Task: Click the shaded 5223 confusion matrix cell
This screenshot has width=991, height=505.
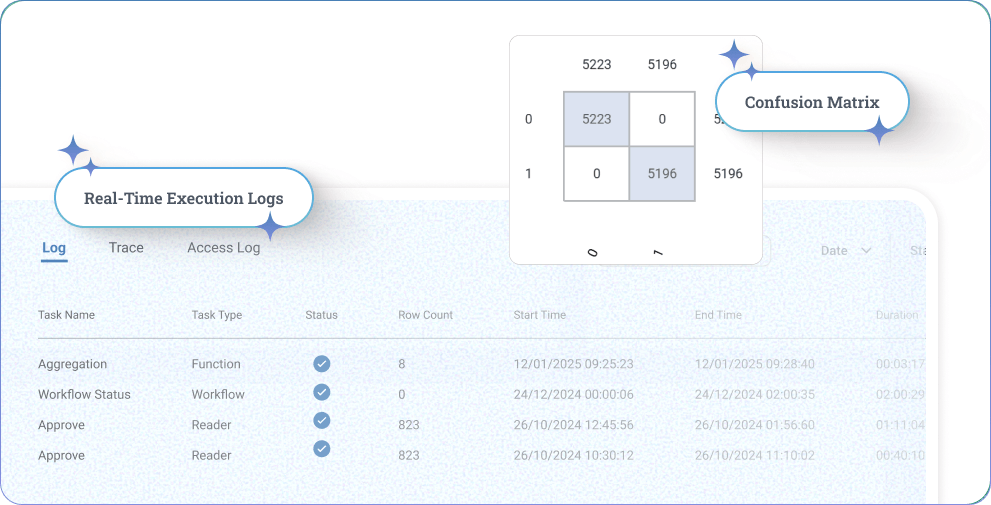Action: [597, 119]
